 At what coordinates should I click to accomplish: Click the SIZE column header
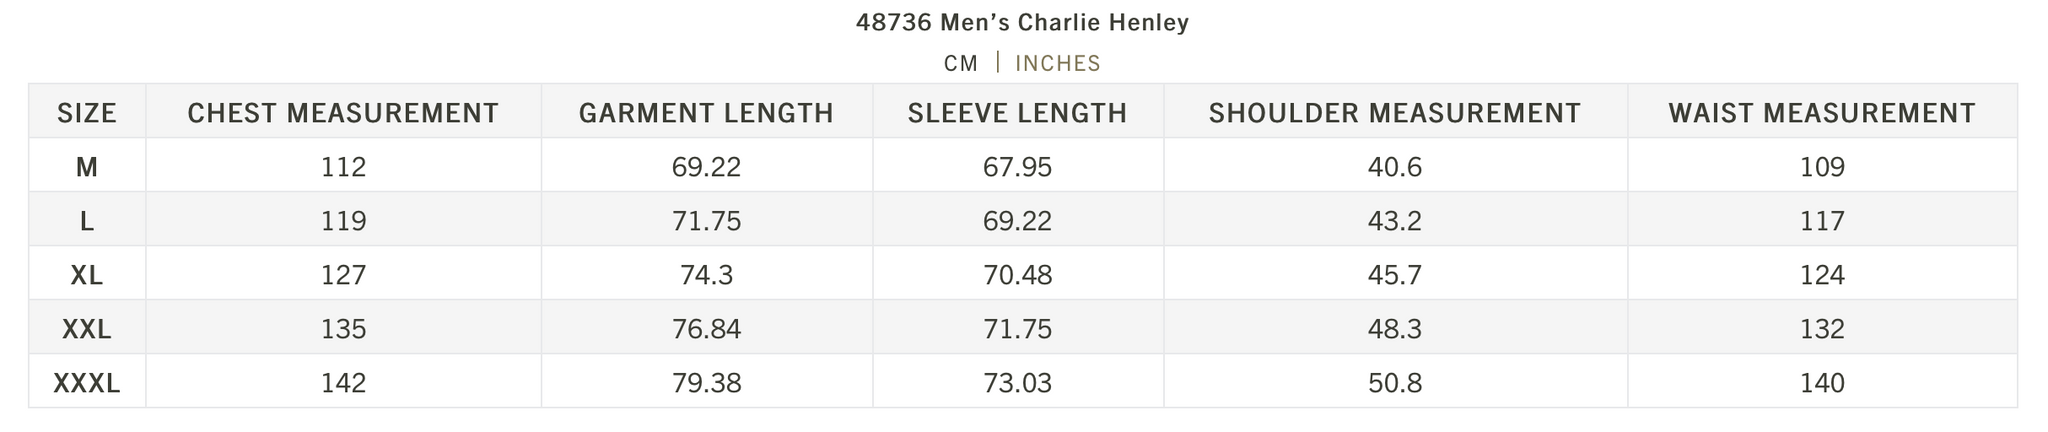87,113
